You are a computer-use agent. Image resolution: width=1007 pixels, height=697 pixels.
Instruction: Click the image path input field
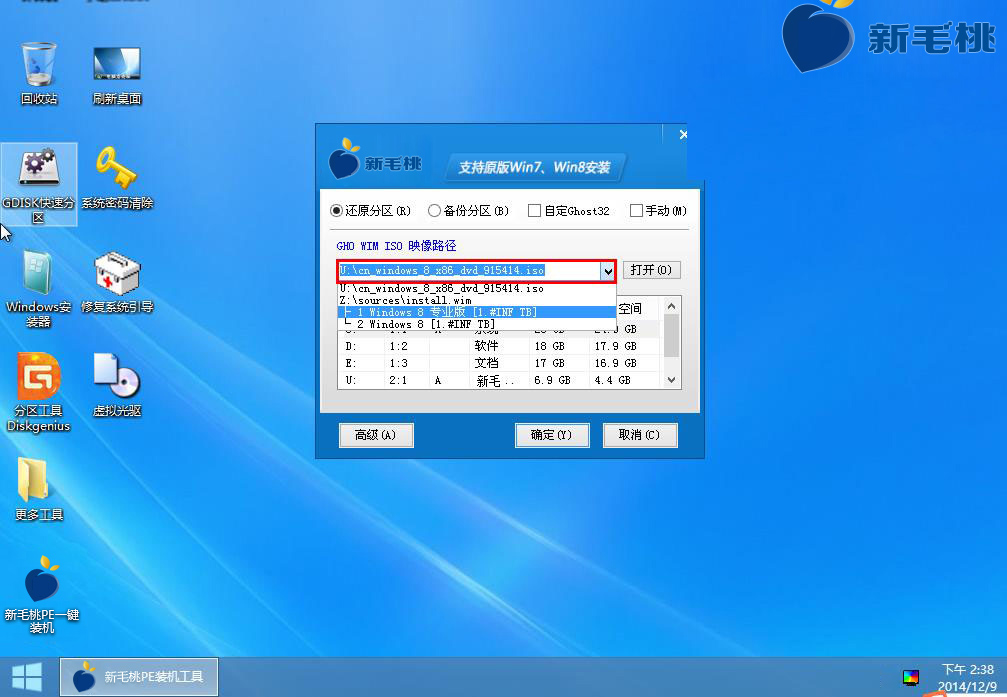pyautogui.click(x=470, y=271)
